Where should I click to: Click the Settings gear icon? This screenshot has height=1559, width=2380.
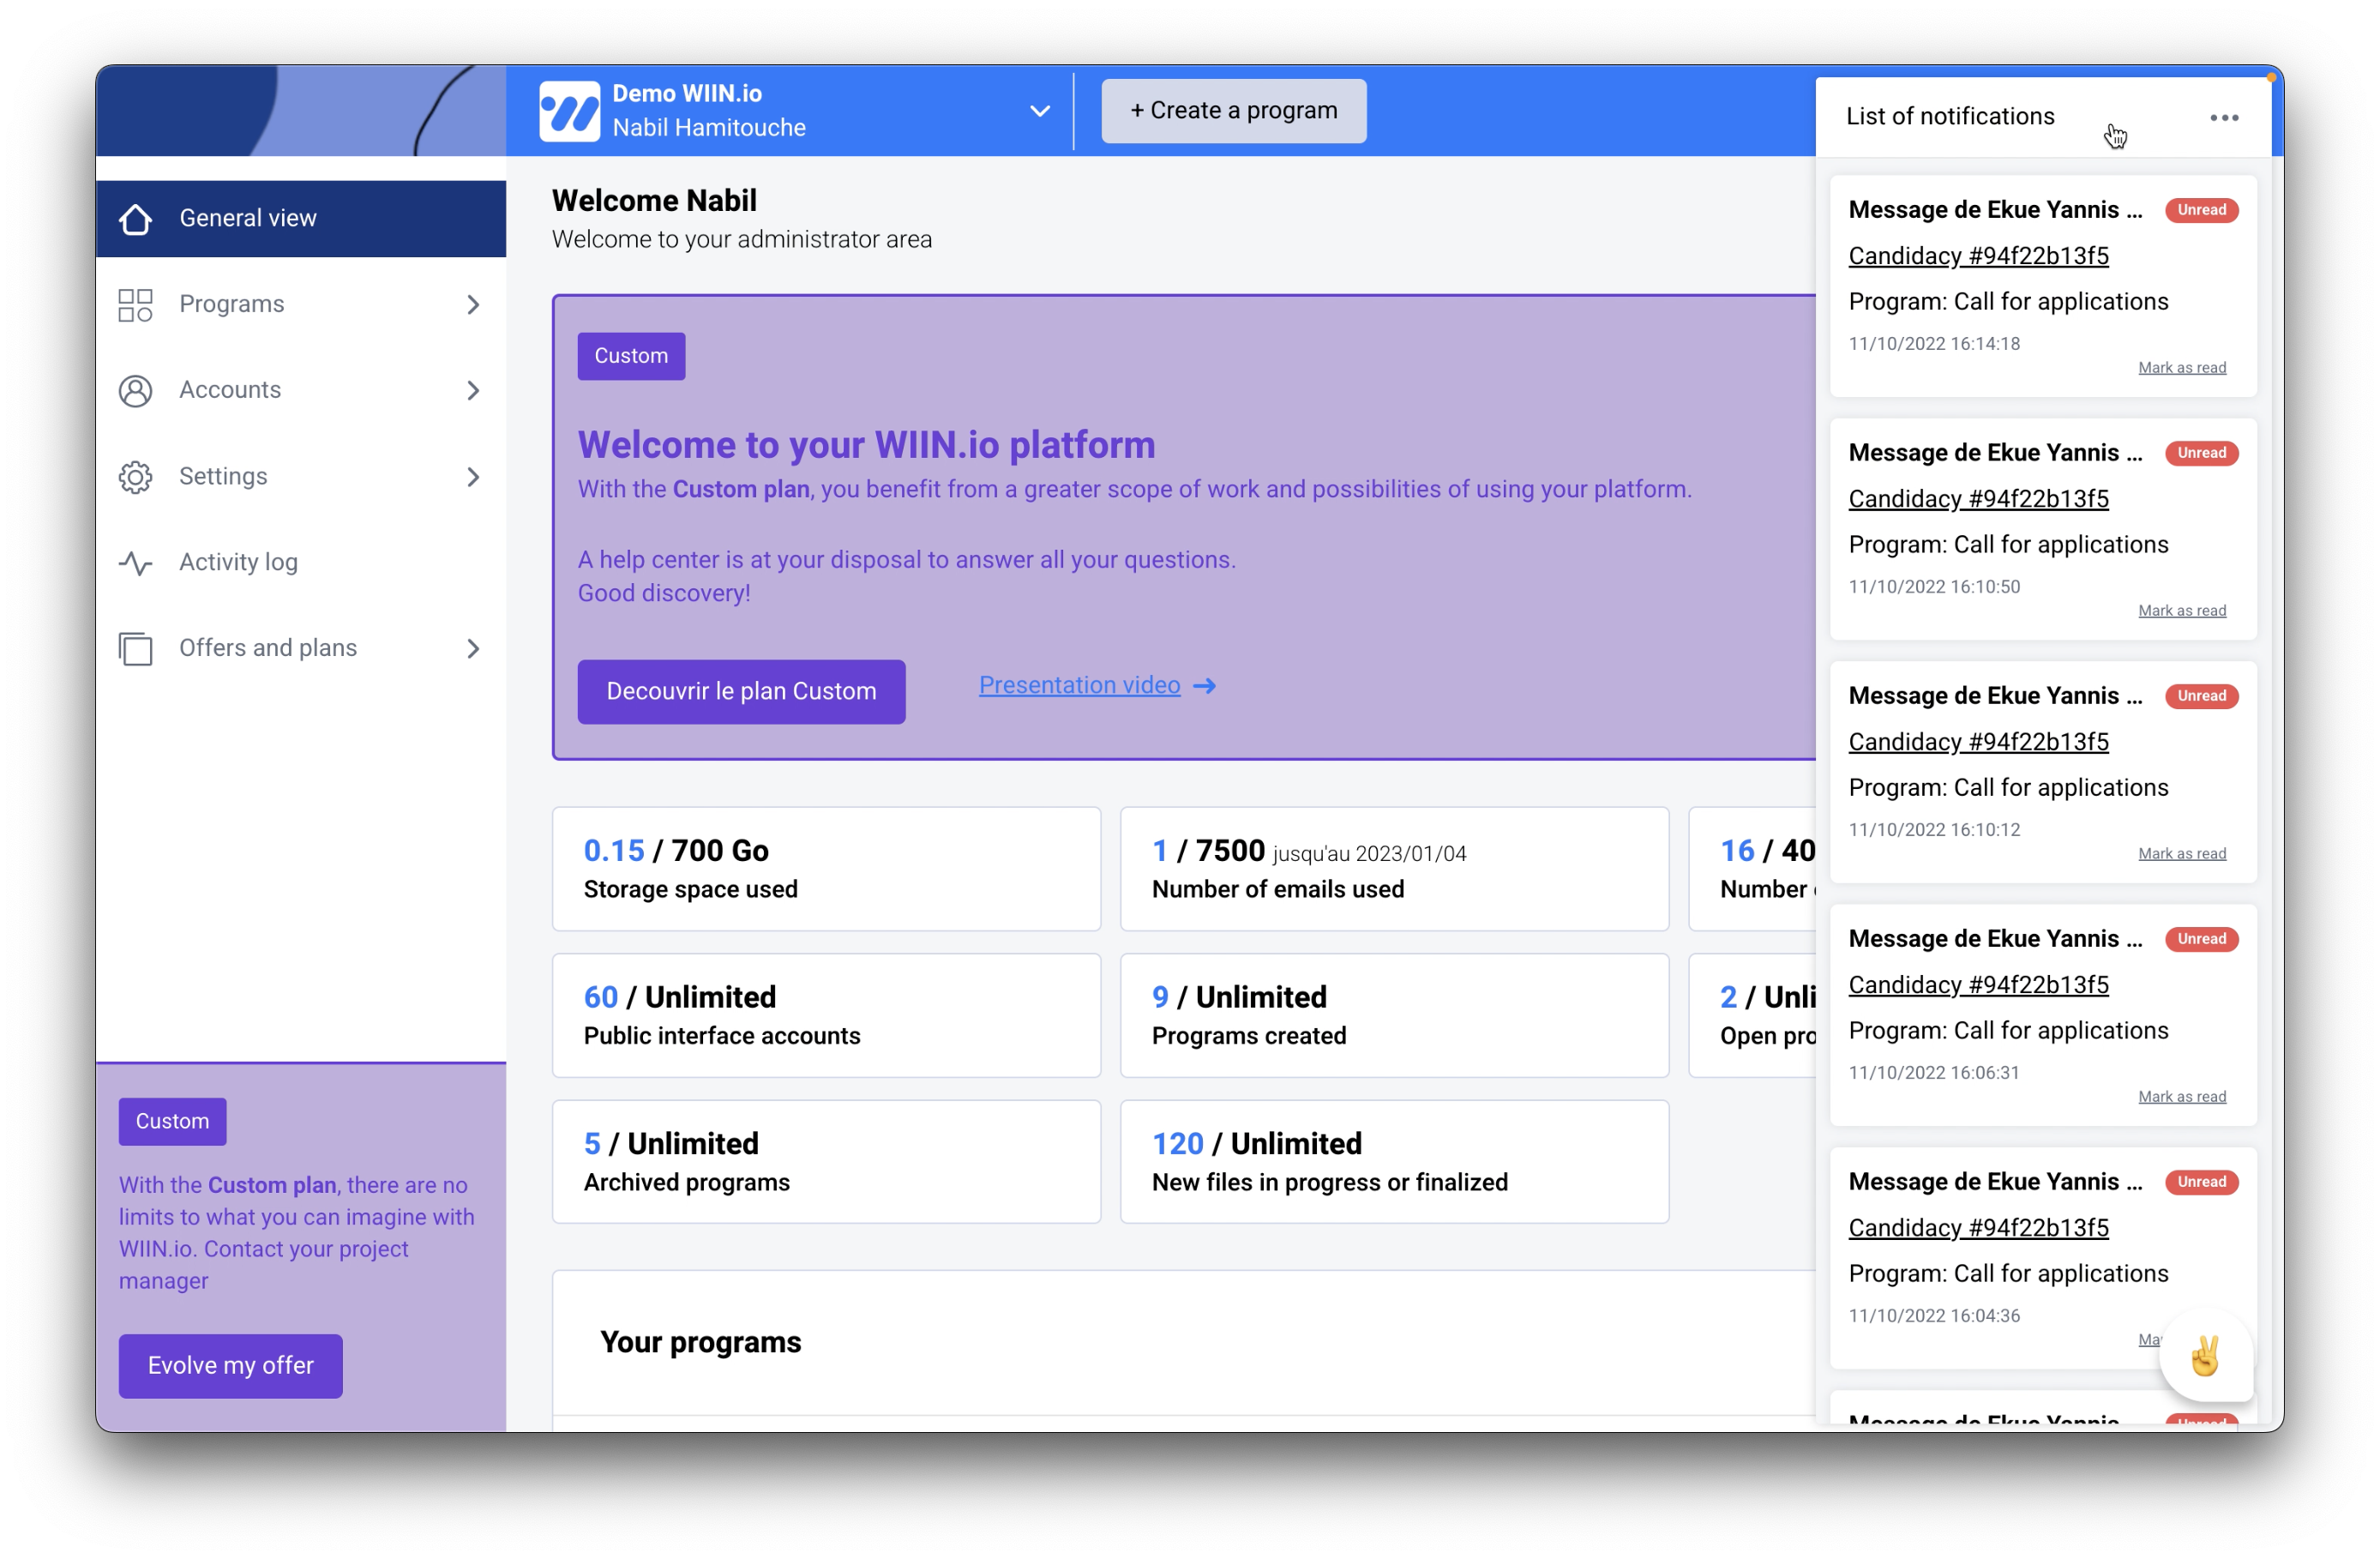(135, 477)
